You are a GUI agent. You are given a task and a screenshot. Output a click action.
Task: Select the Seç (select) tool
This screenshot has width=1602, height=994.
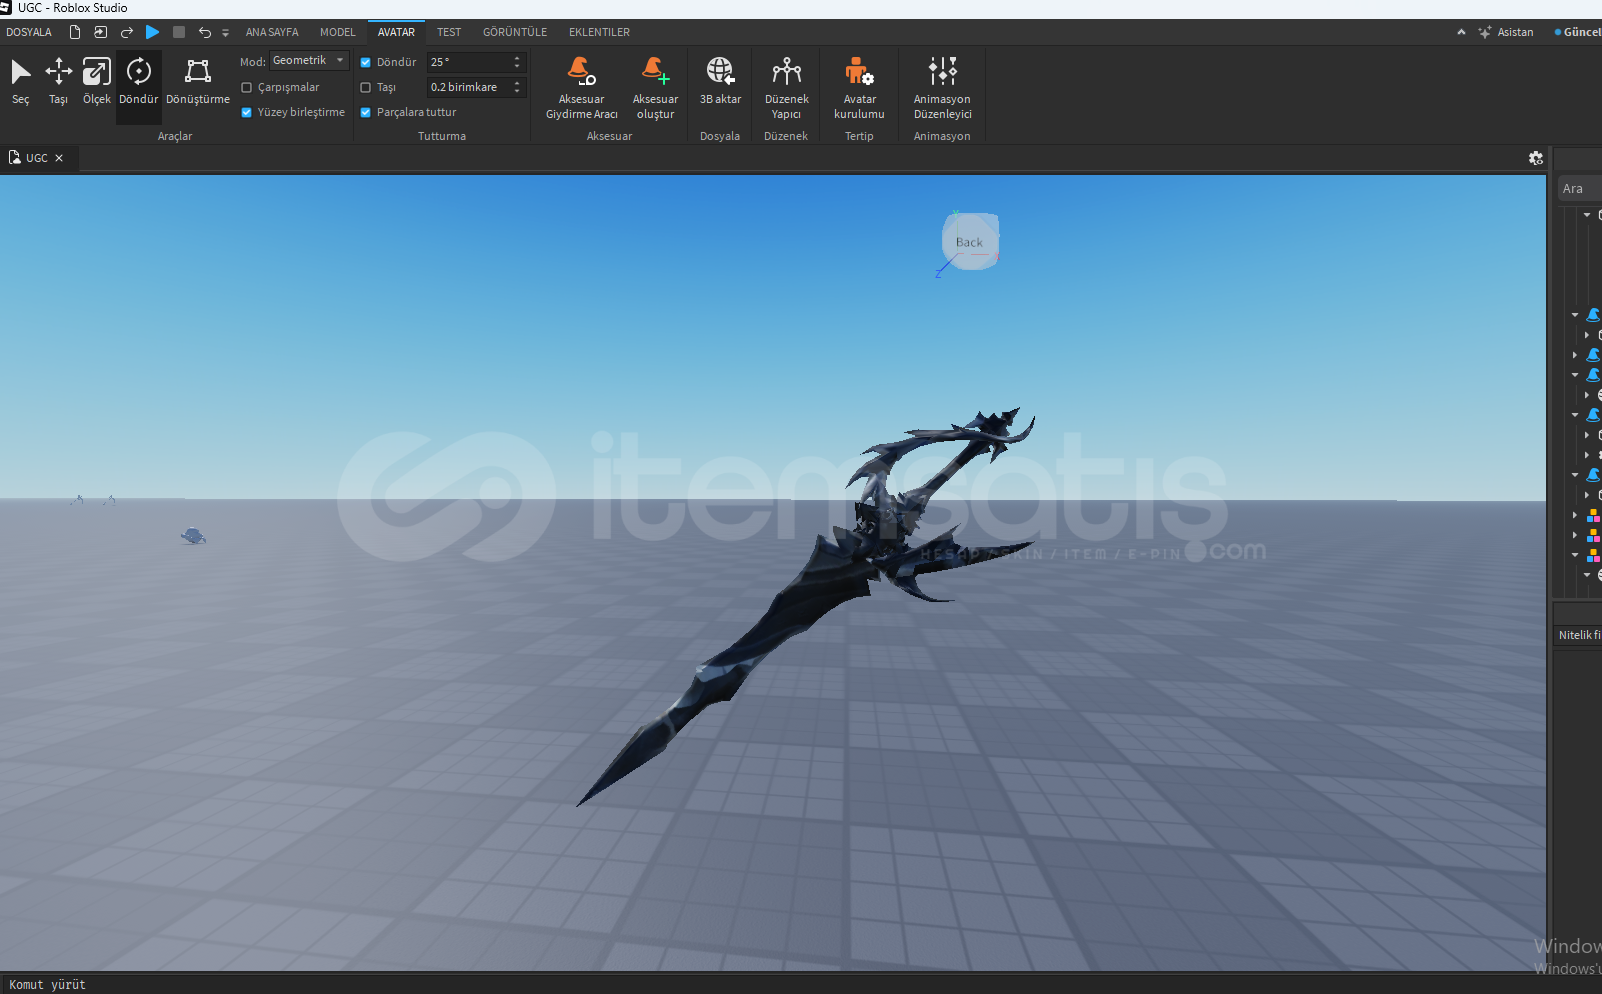[21, 81]
